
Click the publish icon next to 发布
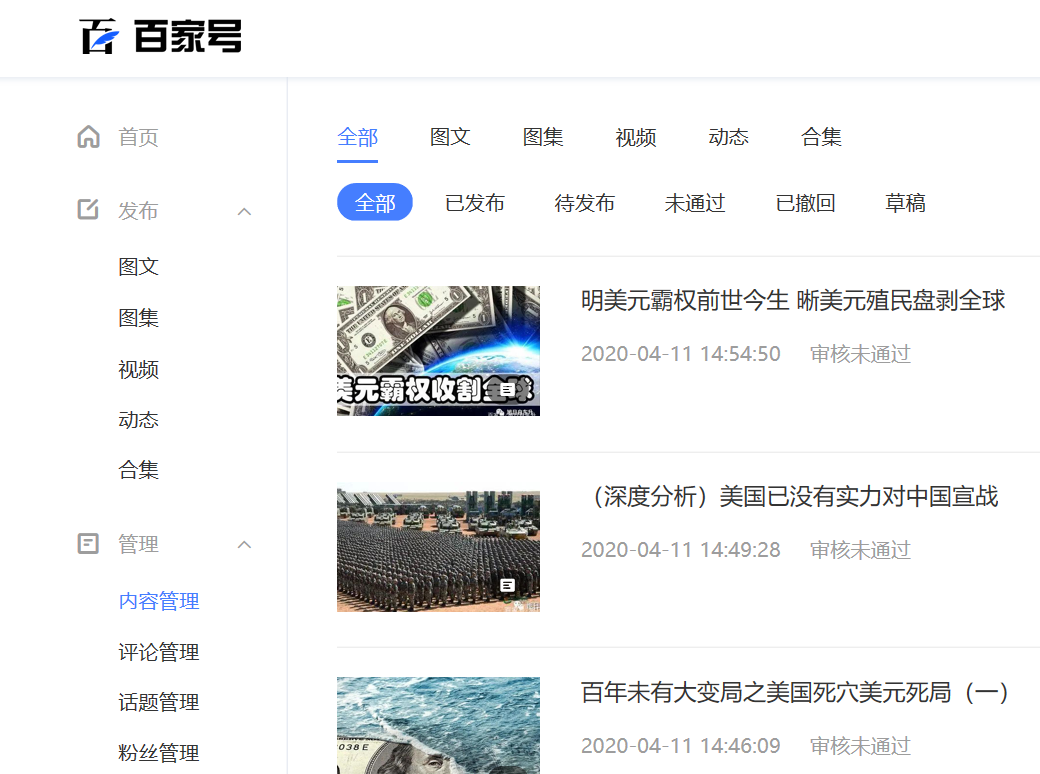pyautogui.click(x=88, y=210)
